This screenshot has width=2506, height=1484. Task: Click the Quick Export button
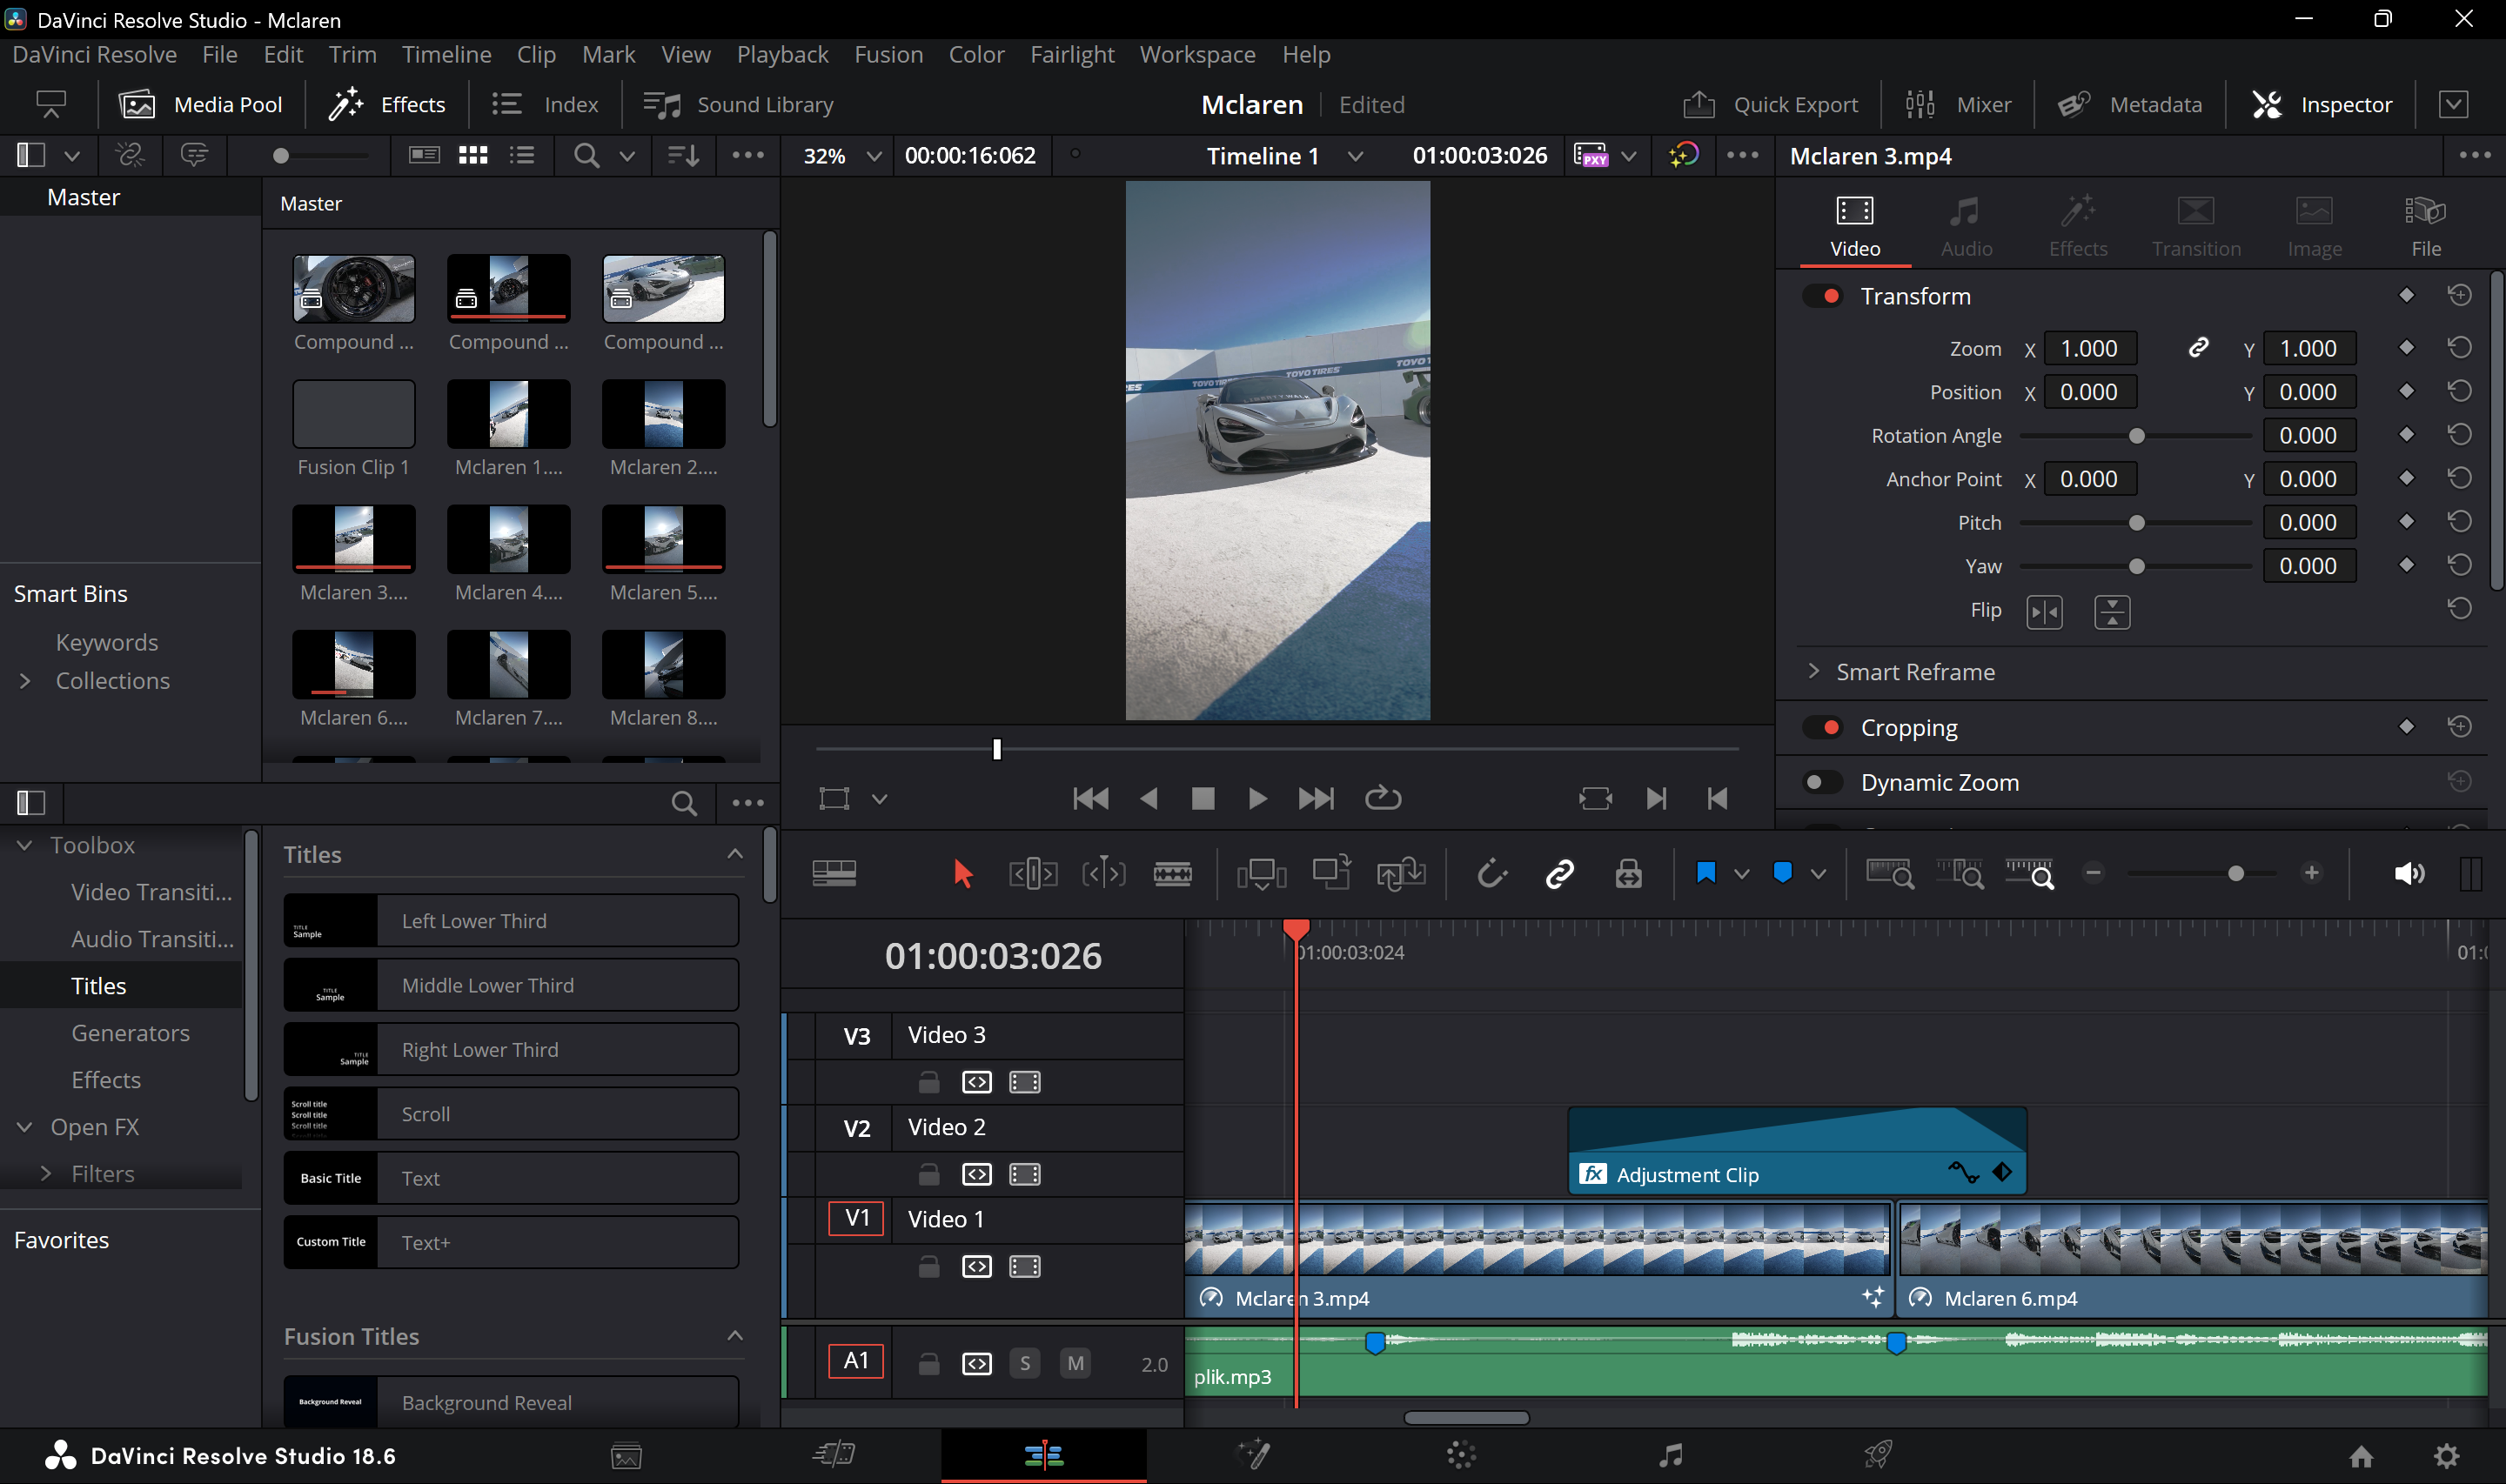[x=1770, y=104]
